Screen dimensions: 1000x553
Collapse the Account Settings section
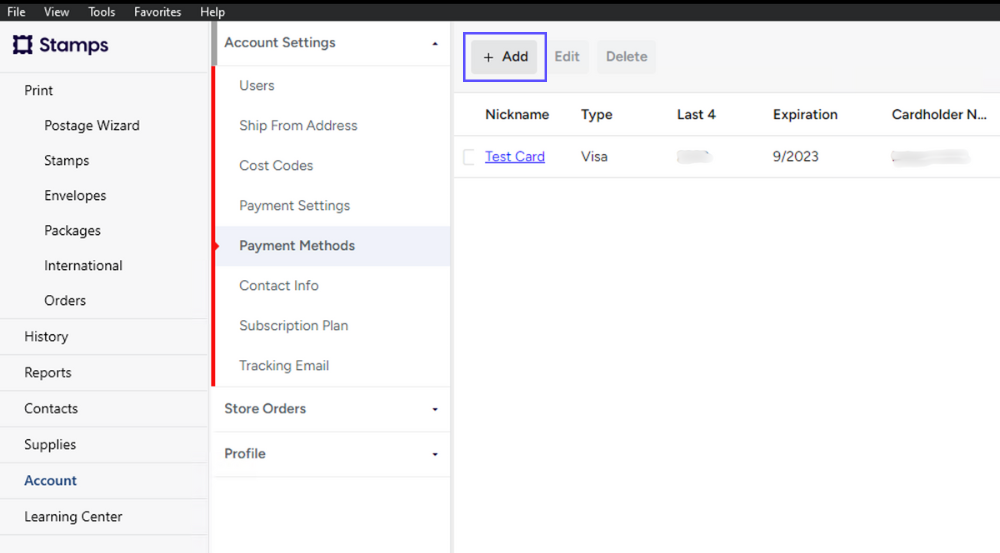coord(434,43)
